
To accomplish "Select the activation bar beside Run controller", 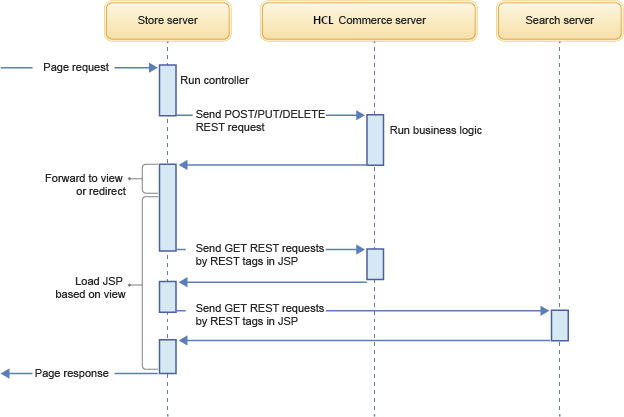I will (168, 90).
